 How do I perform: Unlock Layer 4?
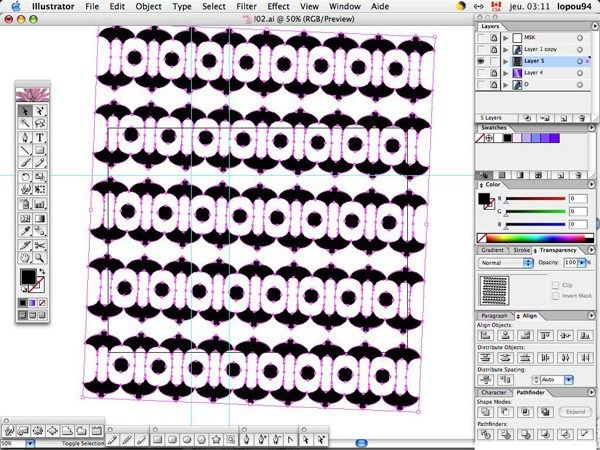pos(494,73)
